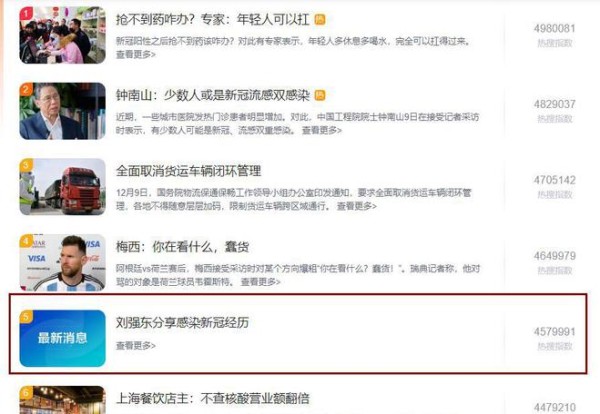Image resolution: width=600 pixels, height=414 pixels.
Task: Click the orange hot badge beside 抢不到药咋办 headline
Action: click(320, 20)
